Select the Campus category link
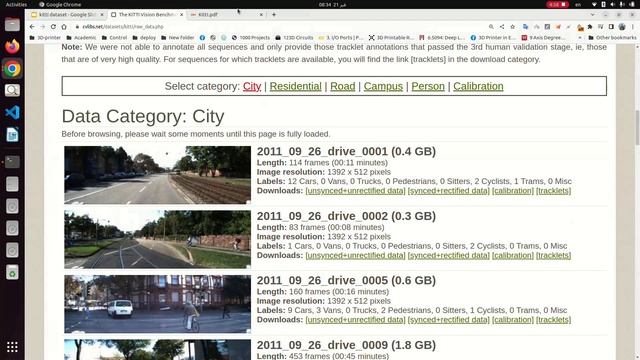640x360 pixels. click(x=383, y=86)
